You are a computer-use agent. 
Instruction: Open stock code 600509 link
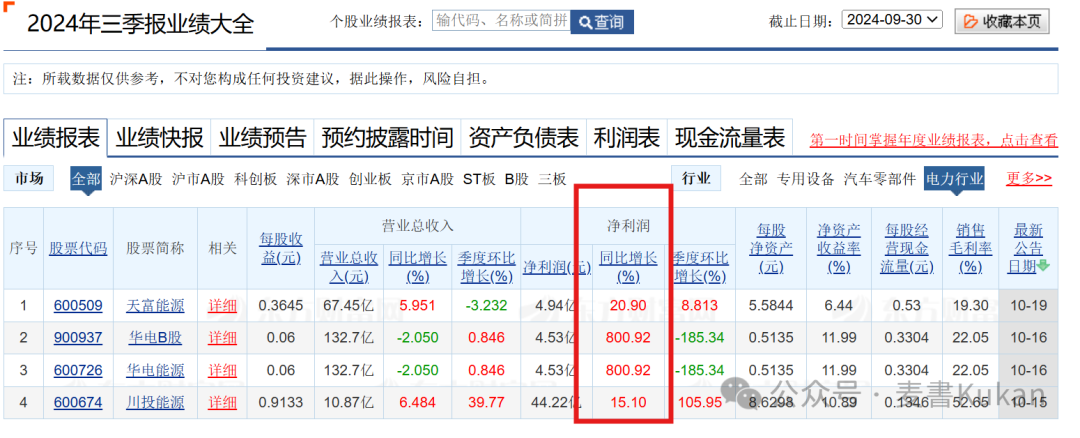(x=78, y=305)
